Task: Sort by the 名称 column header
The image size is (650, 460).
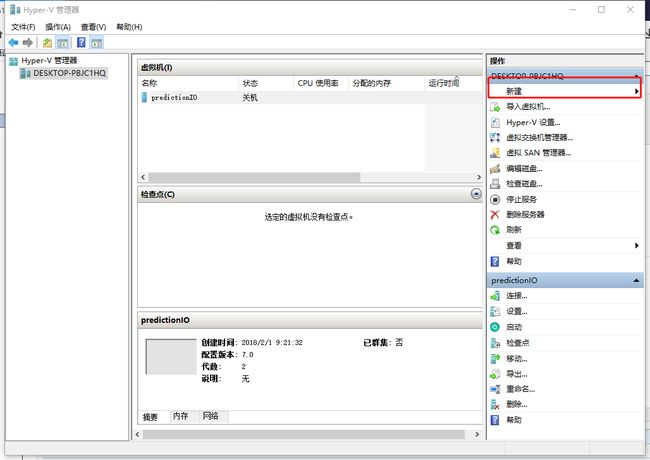Action: pos(189,83)
